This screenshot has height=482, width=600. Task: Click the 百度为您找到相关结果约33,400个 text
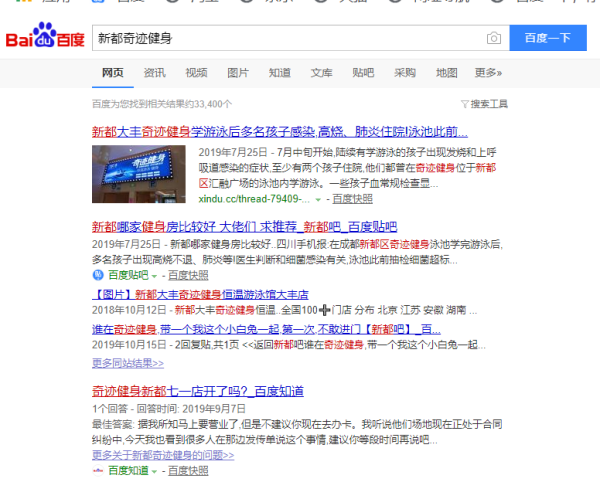click(x=162, y=104)
